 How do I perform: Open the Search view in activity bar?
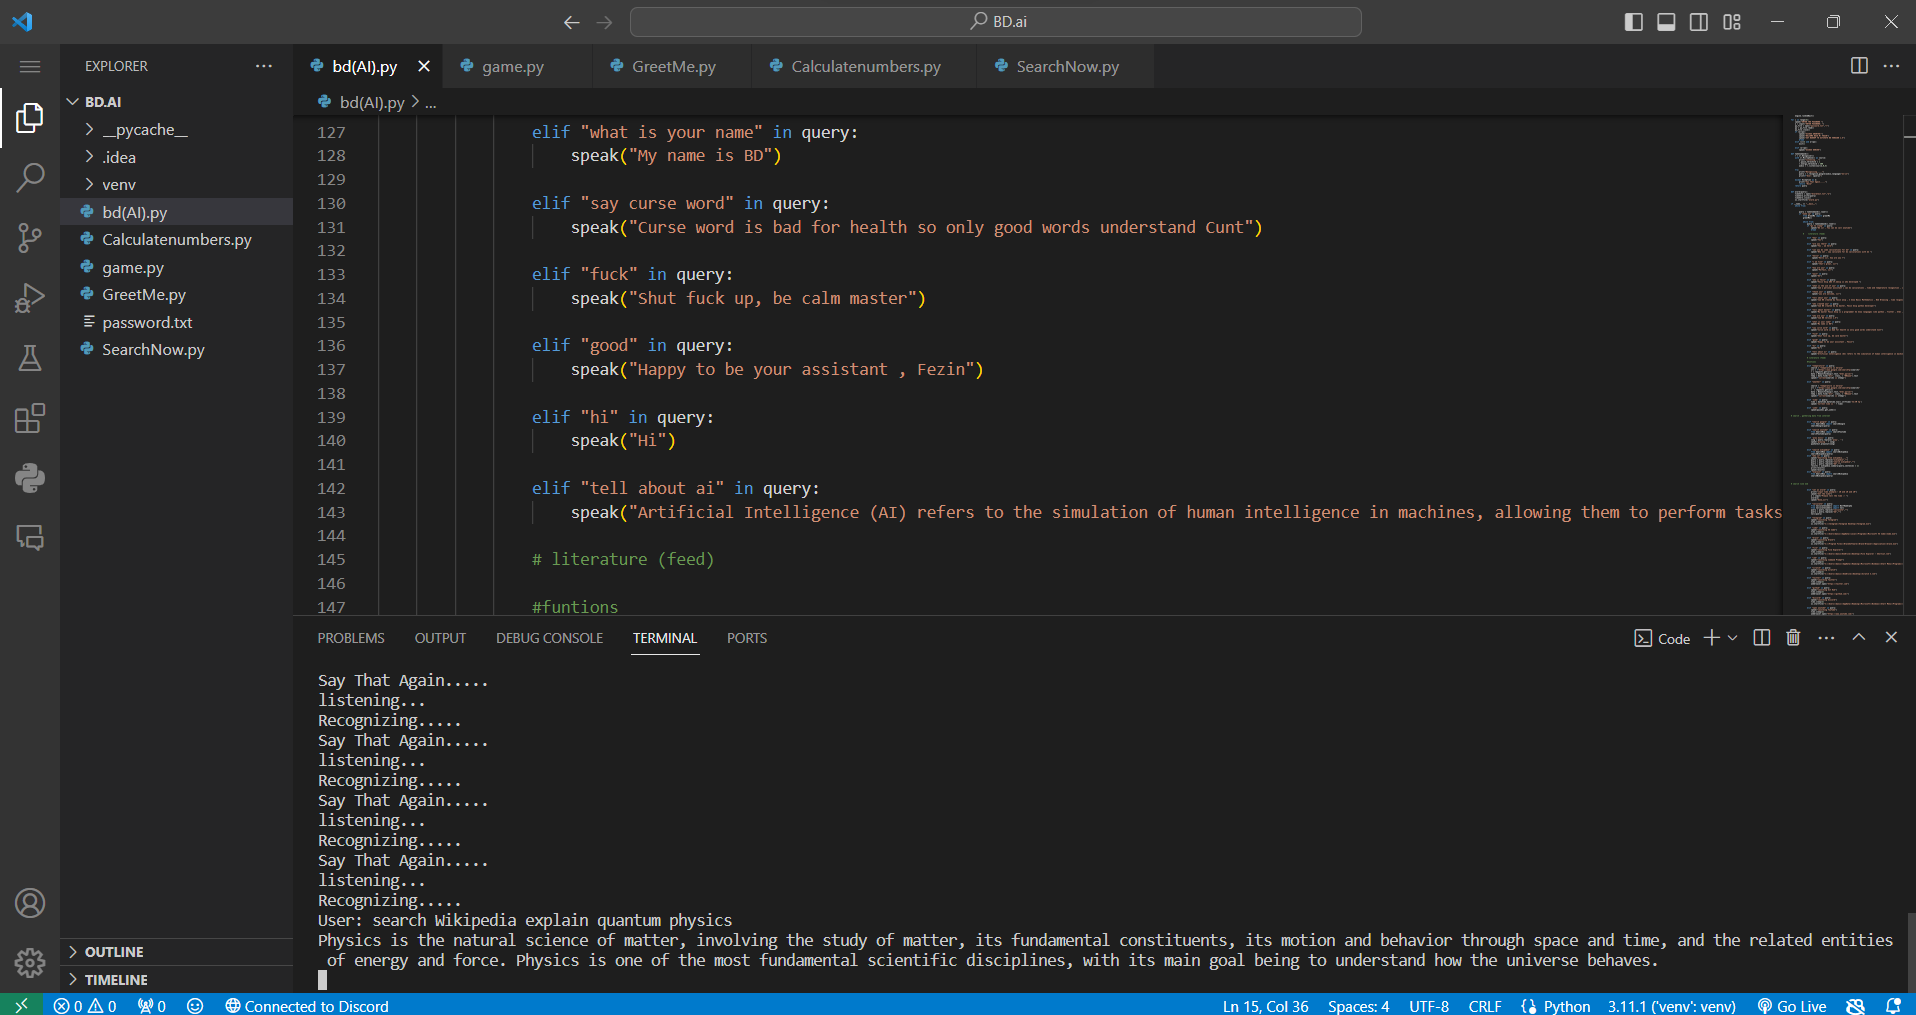(x=30, y=178)
